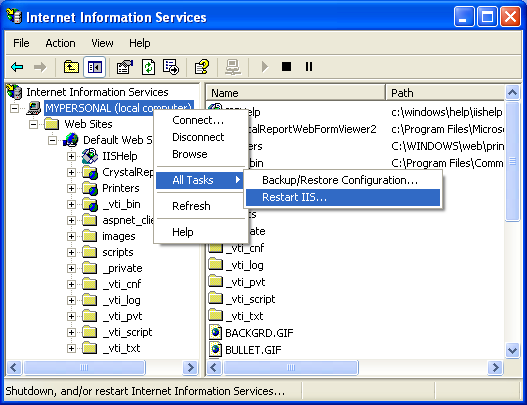Select Backup/Restore Configuration... submenu item

point(343,180)
